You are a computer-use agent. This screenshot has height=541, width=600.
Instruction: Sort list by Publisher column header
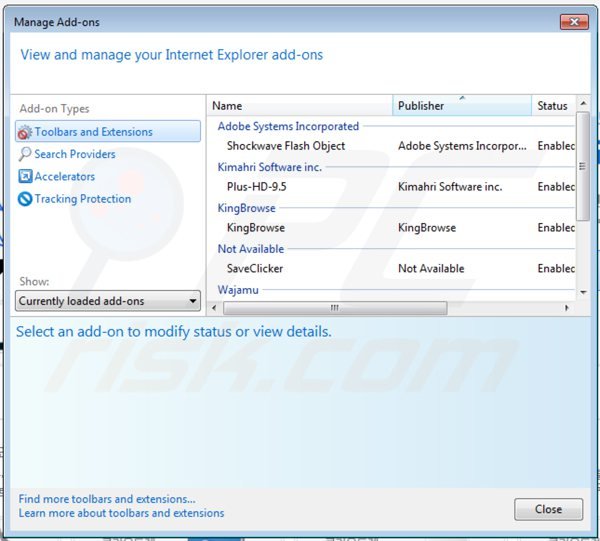click(462, 106)
